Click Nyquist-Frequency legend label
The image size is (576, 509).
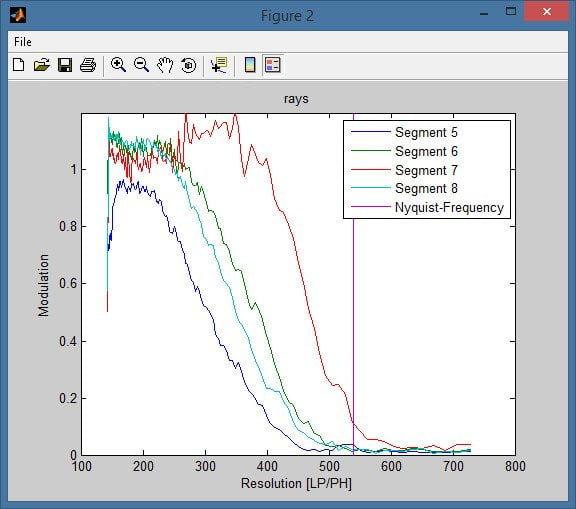(x=449, y=207)
